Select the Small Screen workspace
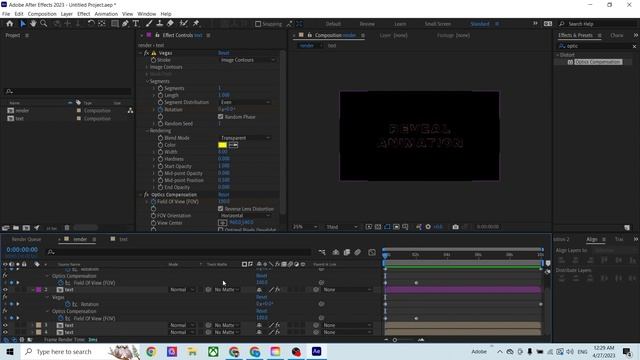The width and height of the screenshot is (640, 360). point(438,24)
